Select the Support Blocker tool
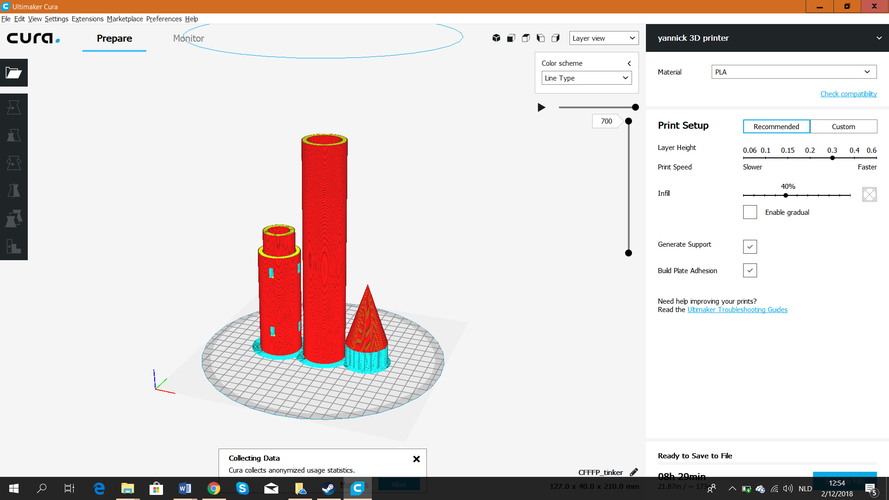 [14, 246]
